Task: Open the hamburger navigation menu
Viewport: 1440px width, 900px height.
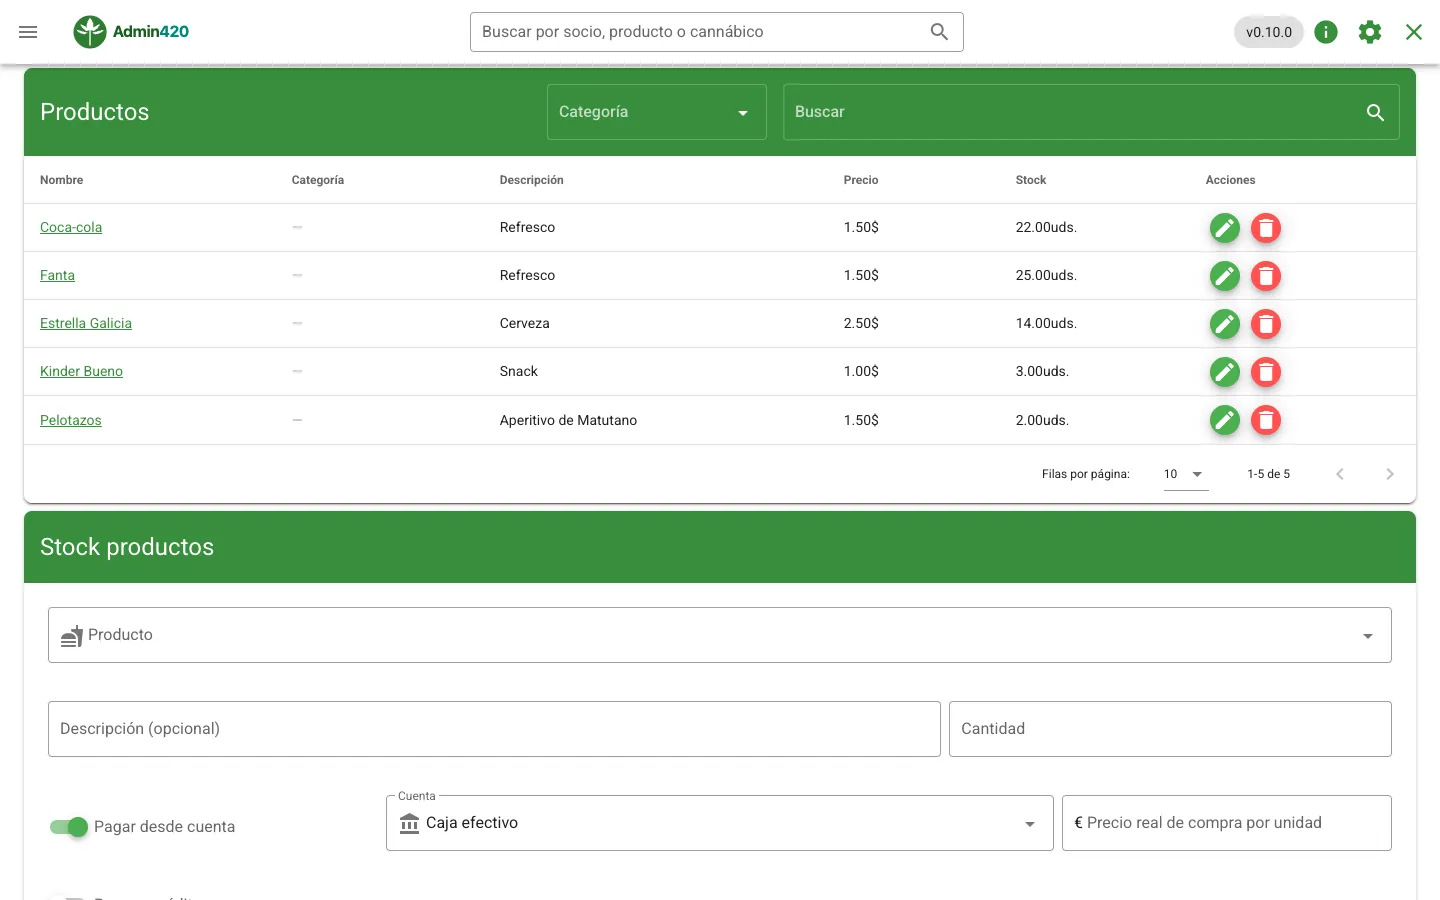Action: (28, 32)
